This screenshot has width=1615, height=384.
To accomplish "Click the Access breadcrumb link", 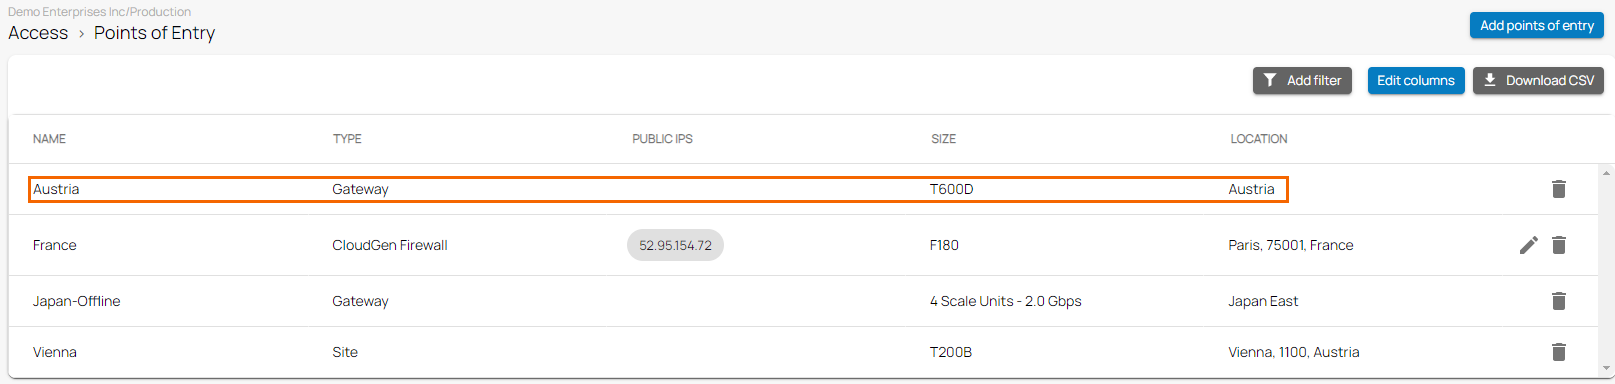I will (x=38, y=33).
